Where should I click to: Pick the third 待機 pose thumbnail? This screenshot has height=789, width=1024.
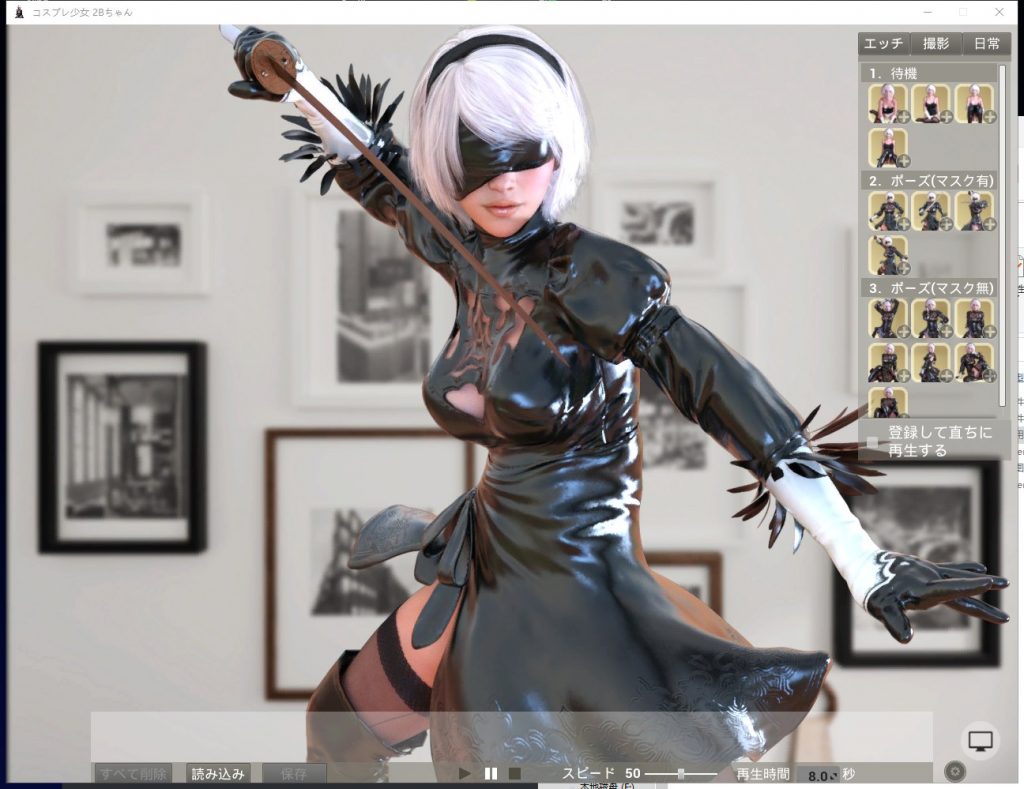tap(974, 103)
